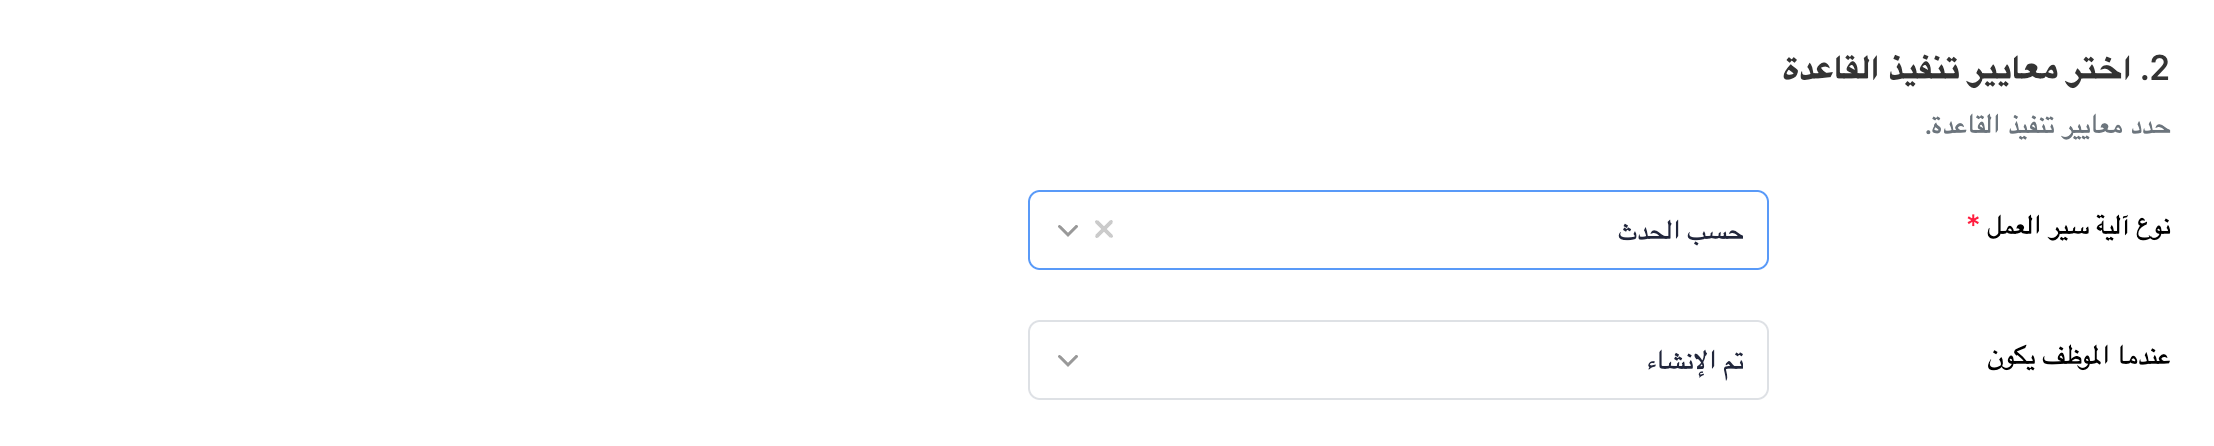Click the chevron in the 'تم الإنشاء' dropdown
Viewport: 2214px width, 446px height.
point(1068,361)
